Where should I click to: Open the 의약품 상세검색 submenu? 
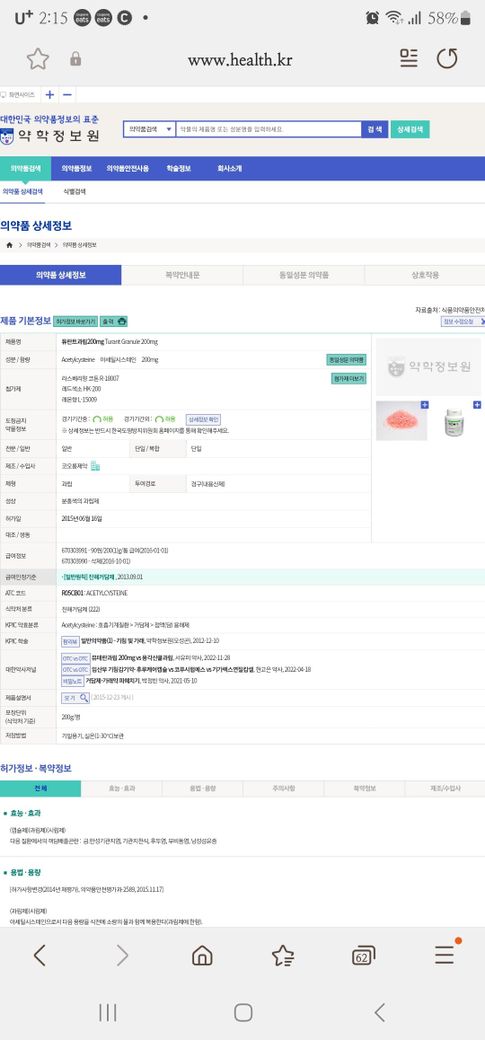point(23,192)
